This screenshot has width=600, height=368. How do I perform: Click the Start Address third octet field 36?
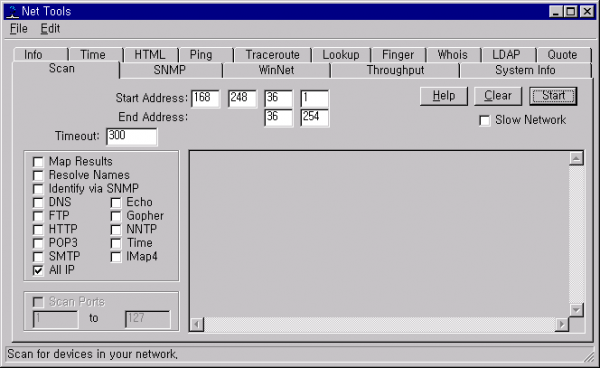(x=279, y=99)
